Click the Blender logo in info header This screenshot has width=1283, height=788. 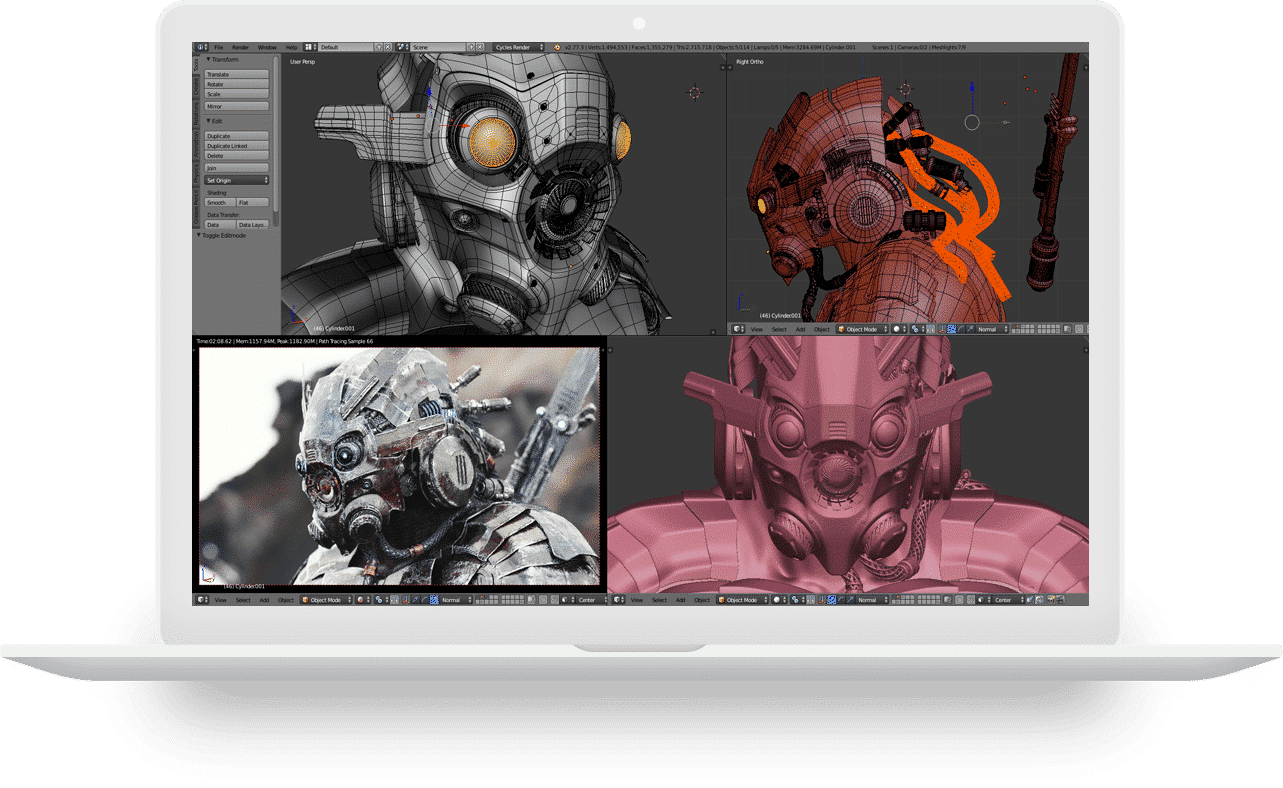557,47
